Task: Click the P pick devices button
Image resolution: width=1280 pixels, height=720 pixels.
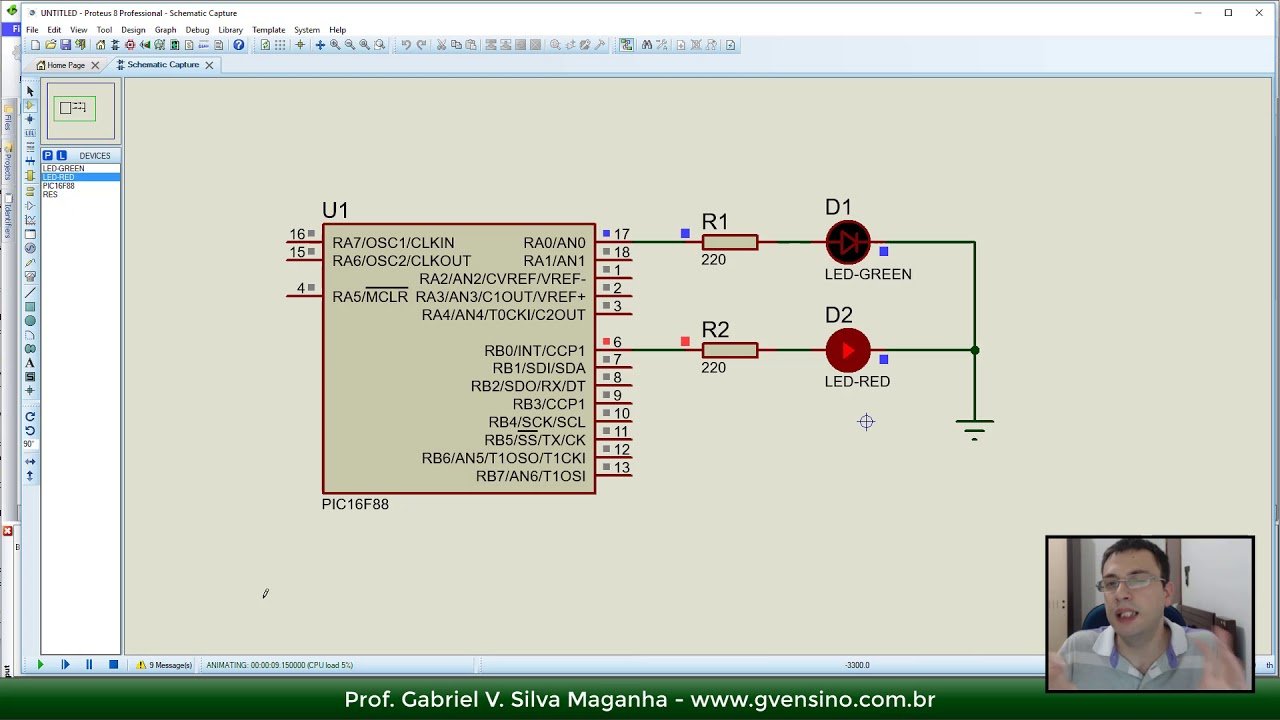Action: (48, 156)
